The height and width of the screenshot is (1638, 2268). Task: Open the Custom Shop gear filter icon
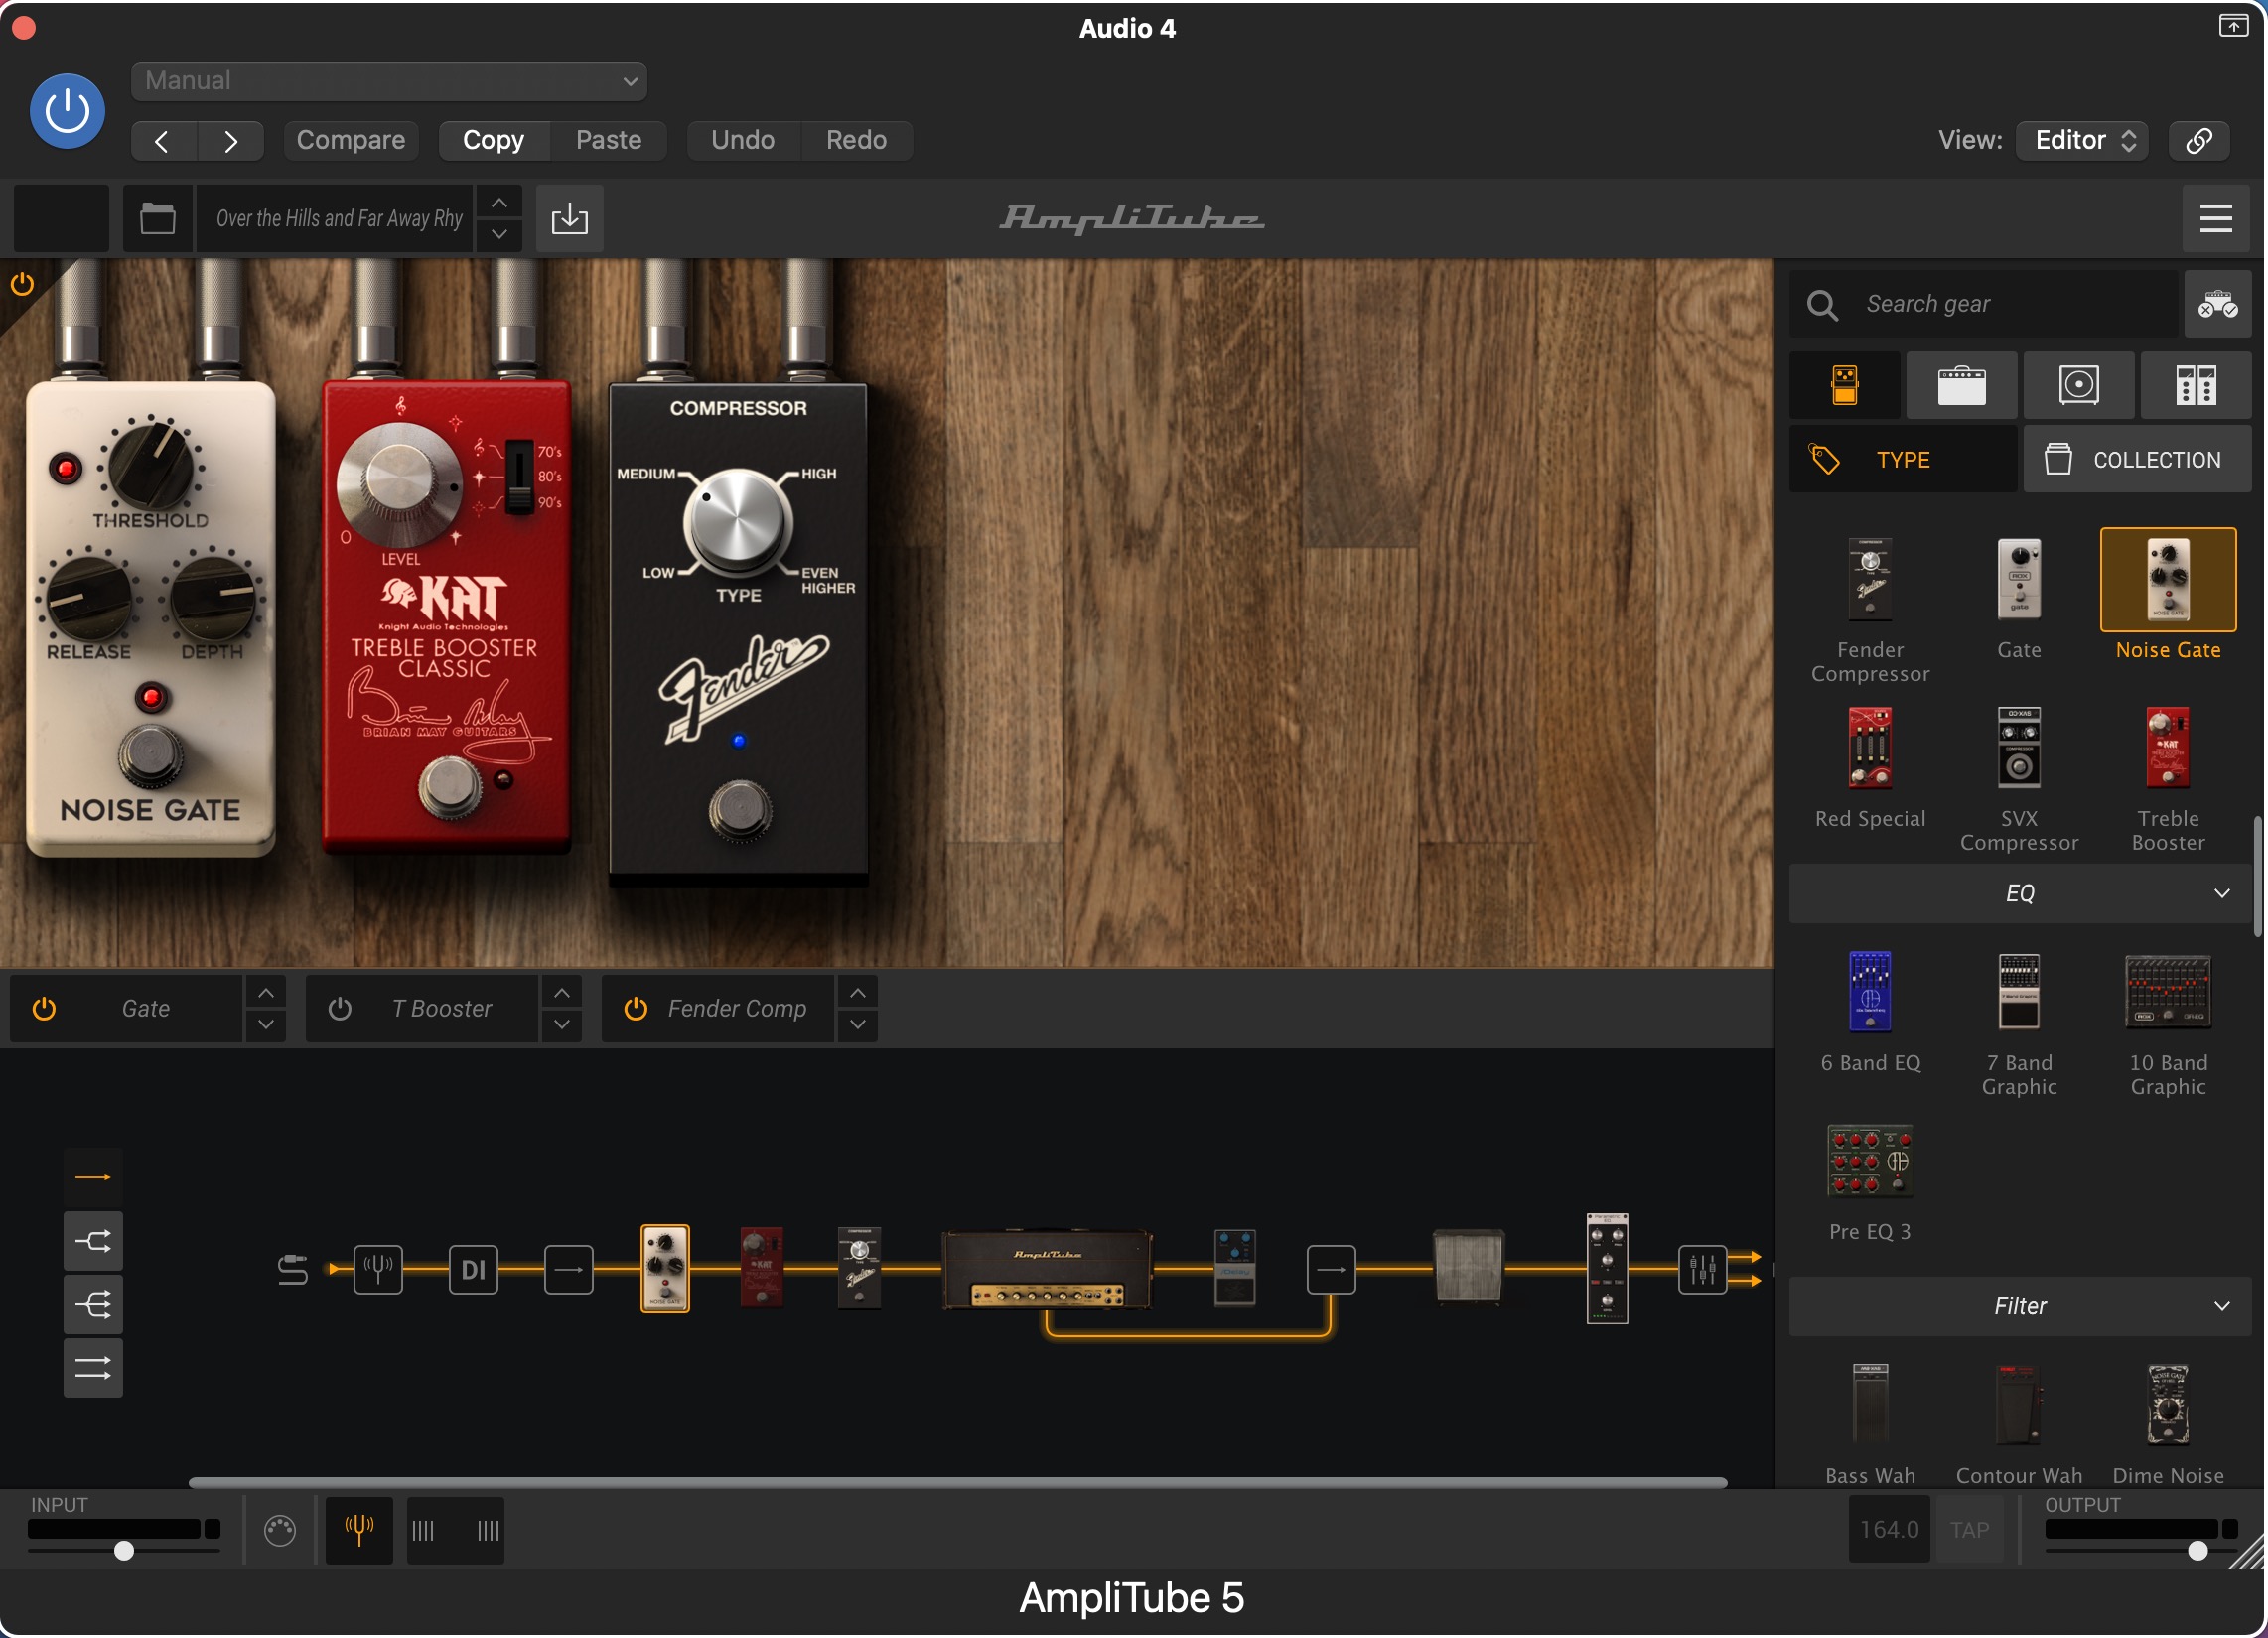click(2219, 304)
